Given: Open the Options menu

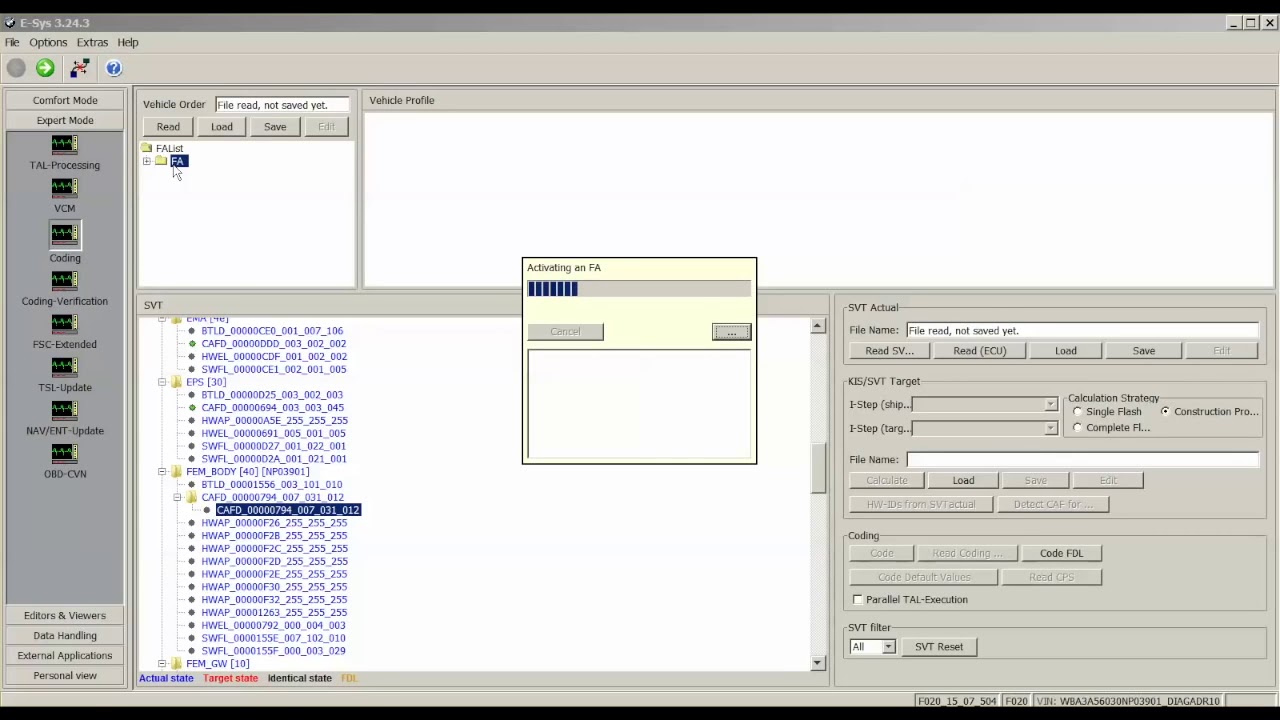Looking at the screenshot, I should point(48,42).
